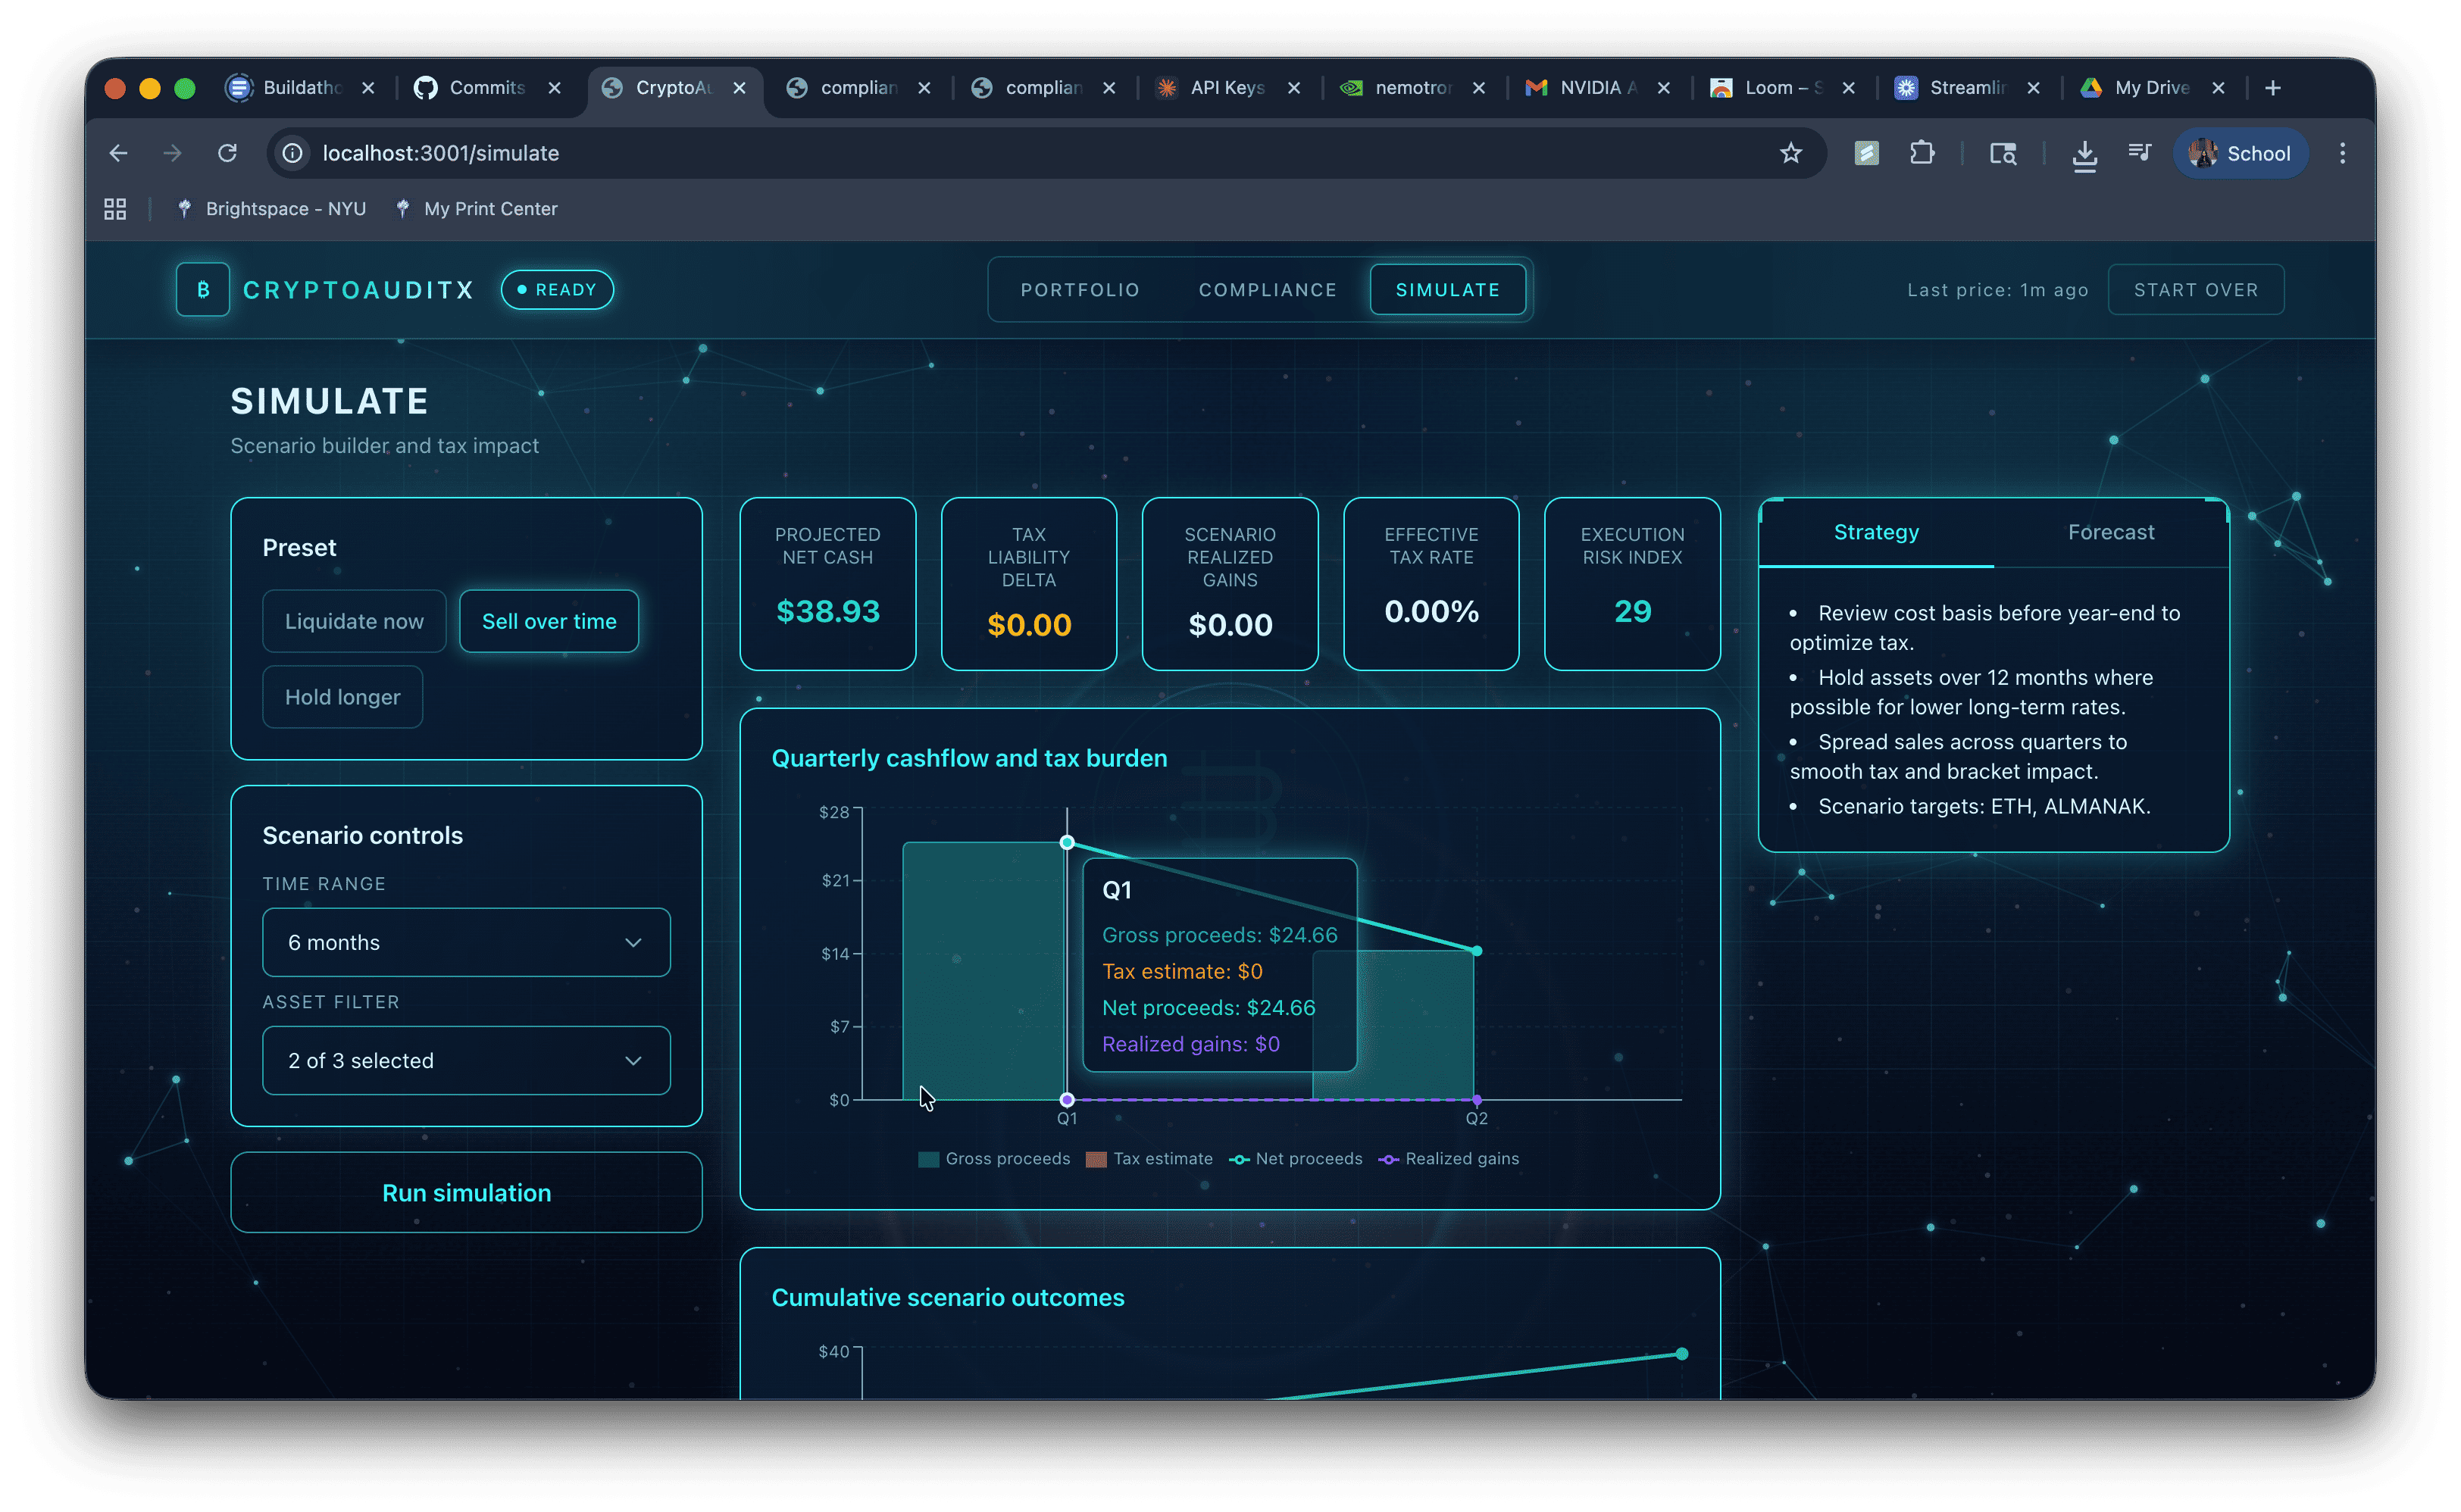The width and height of the screenshot is (2461, 1512).
Task: Open the browser extensions puzzle icon
Action: (x=1921, y=153)
